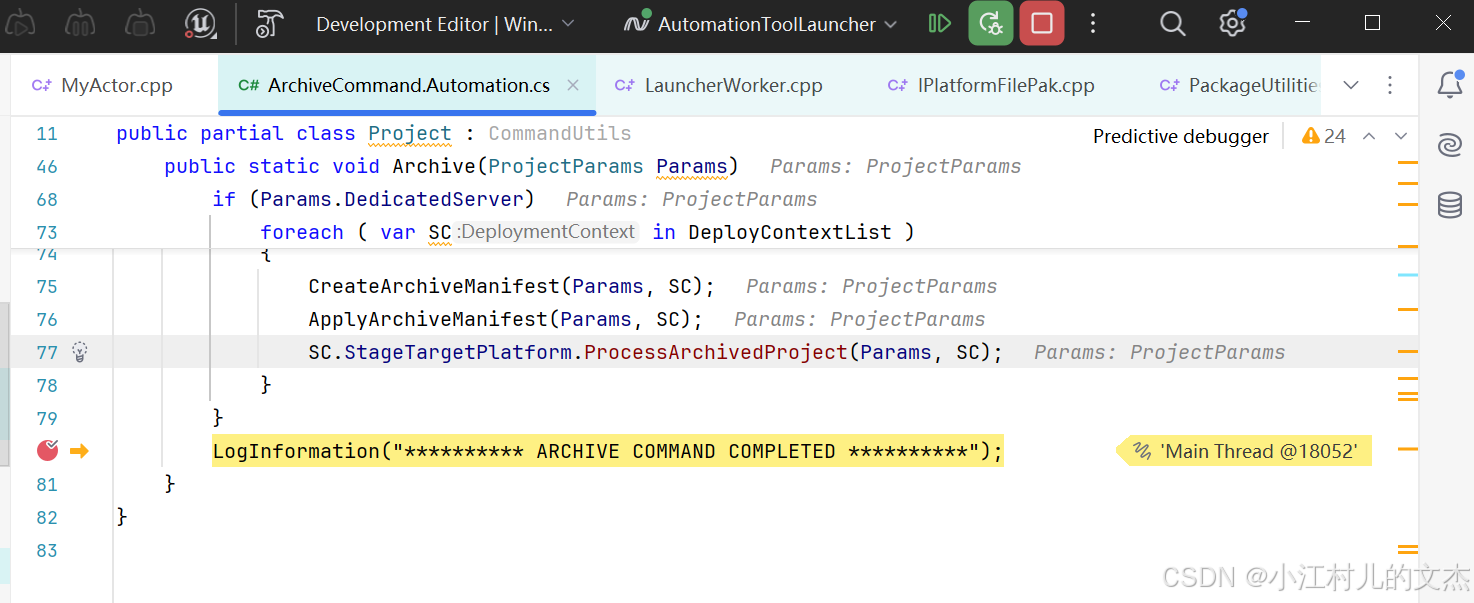Stop the debug session with red button
The height and width of the screenshot is (603, 1474).
(x=1042, y=24)
